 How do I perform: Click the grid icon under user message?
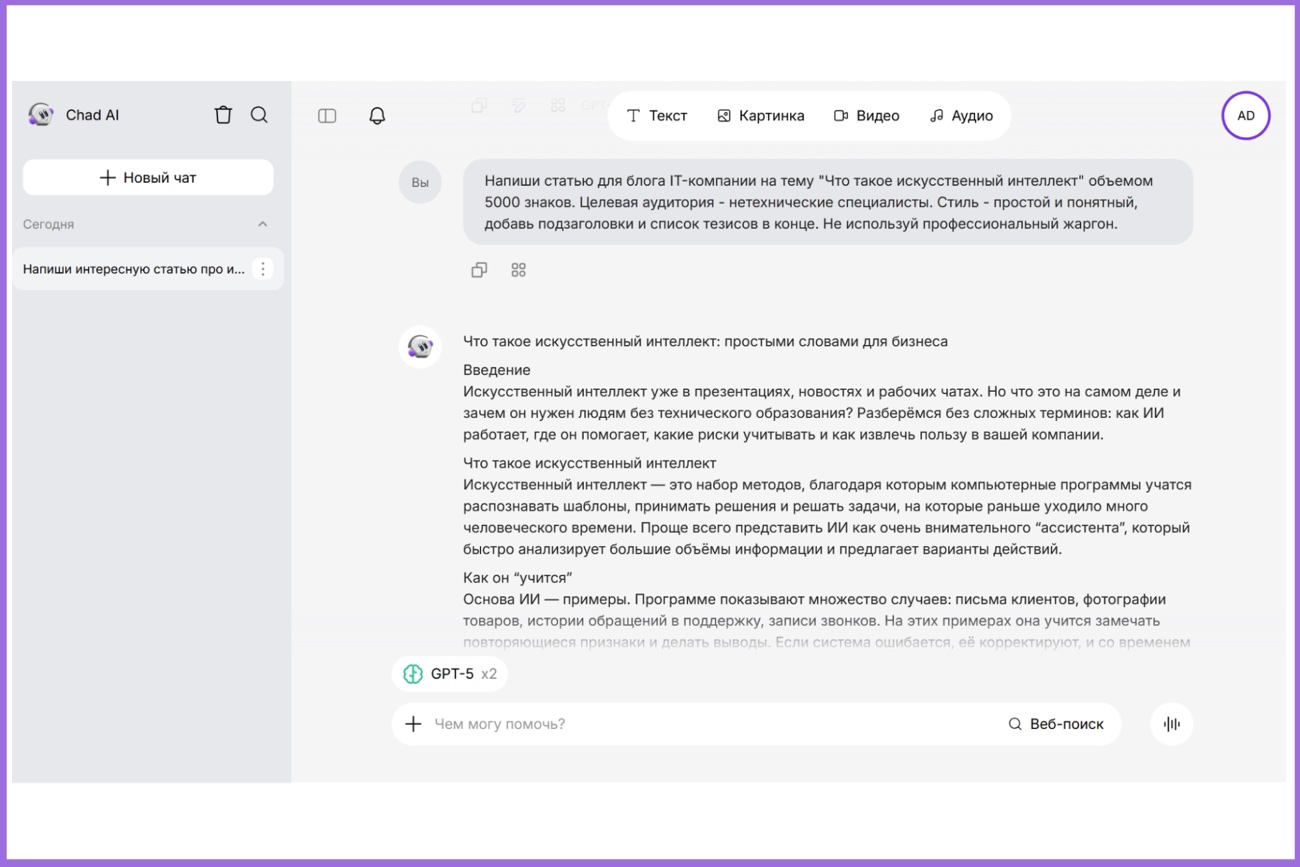coord(518,270)
